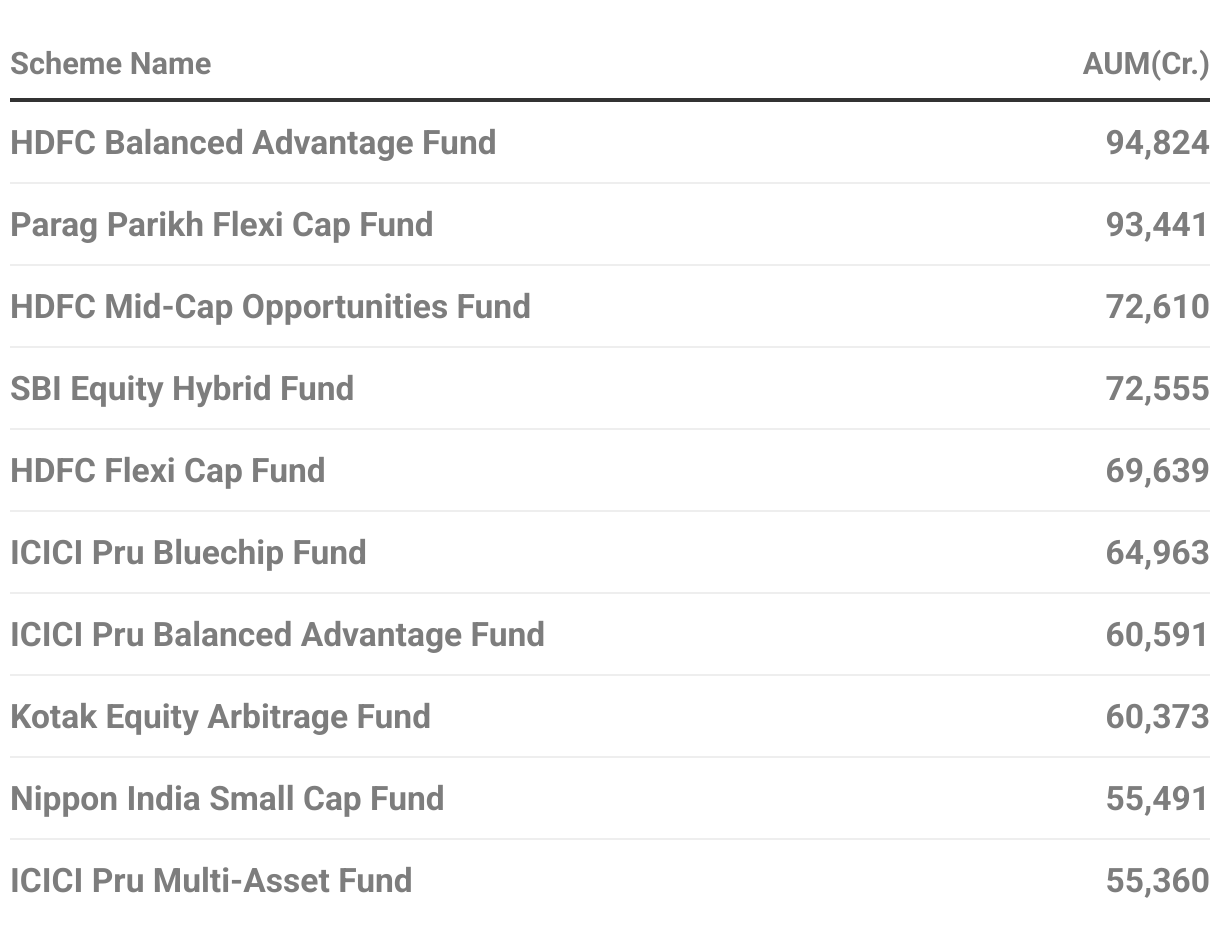Open Nippon India Small Cap Fund

[x=227, y=799]
